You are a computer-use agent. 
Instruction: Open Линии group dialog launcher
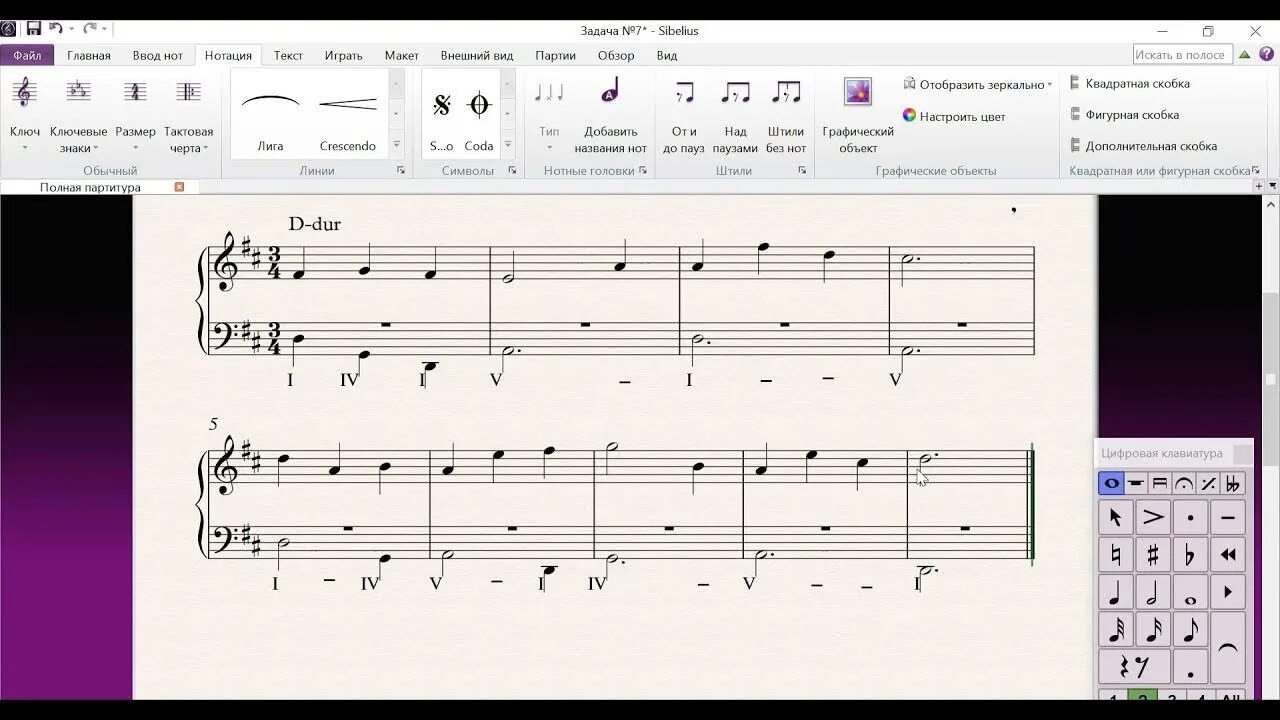tap(401, 171)
